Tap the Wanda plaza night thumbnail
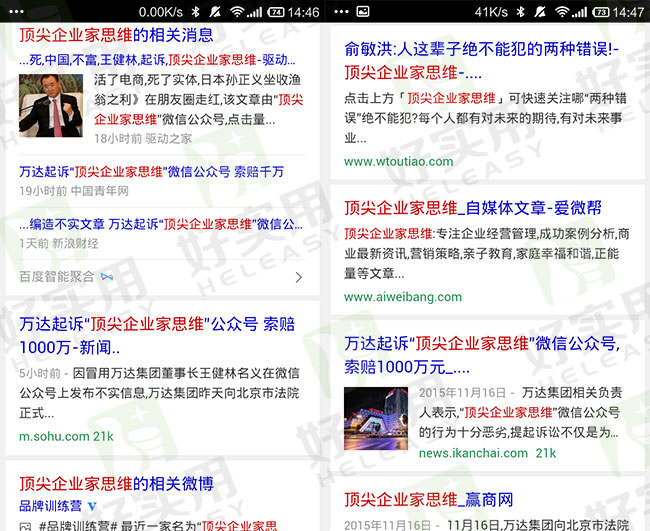 coord(376,419)
